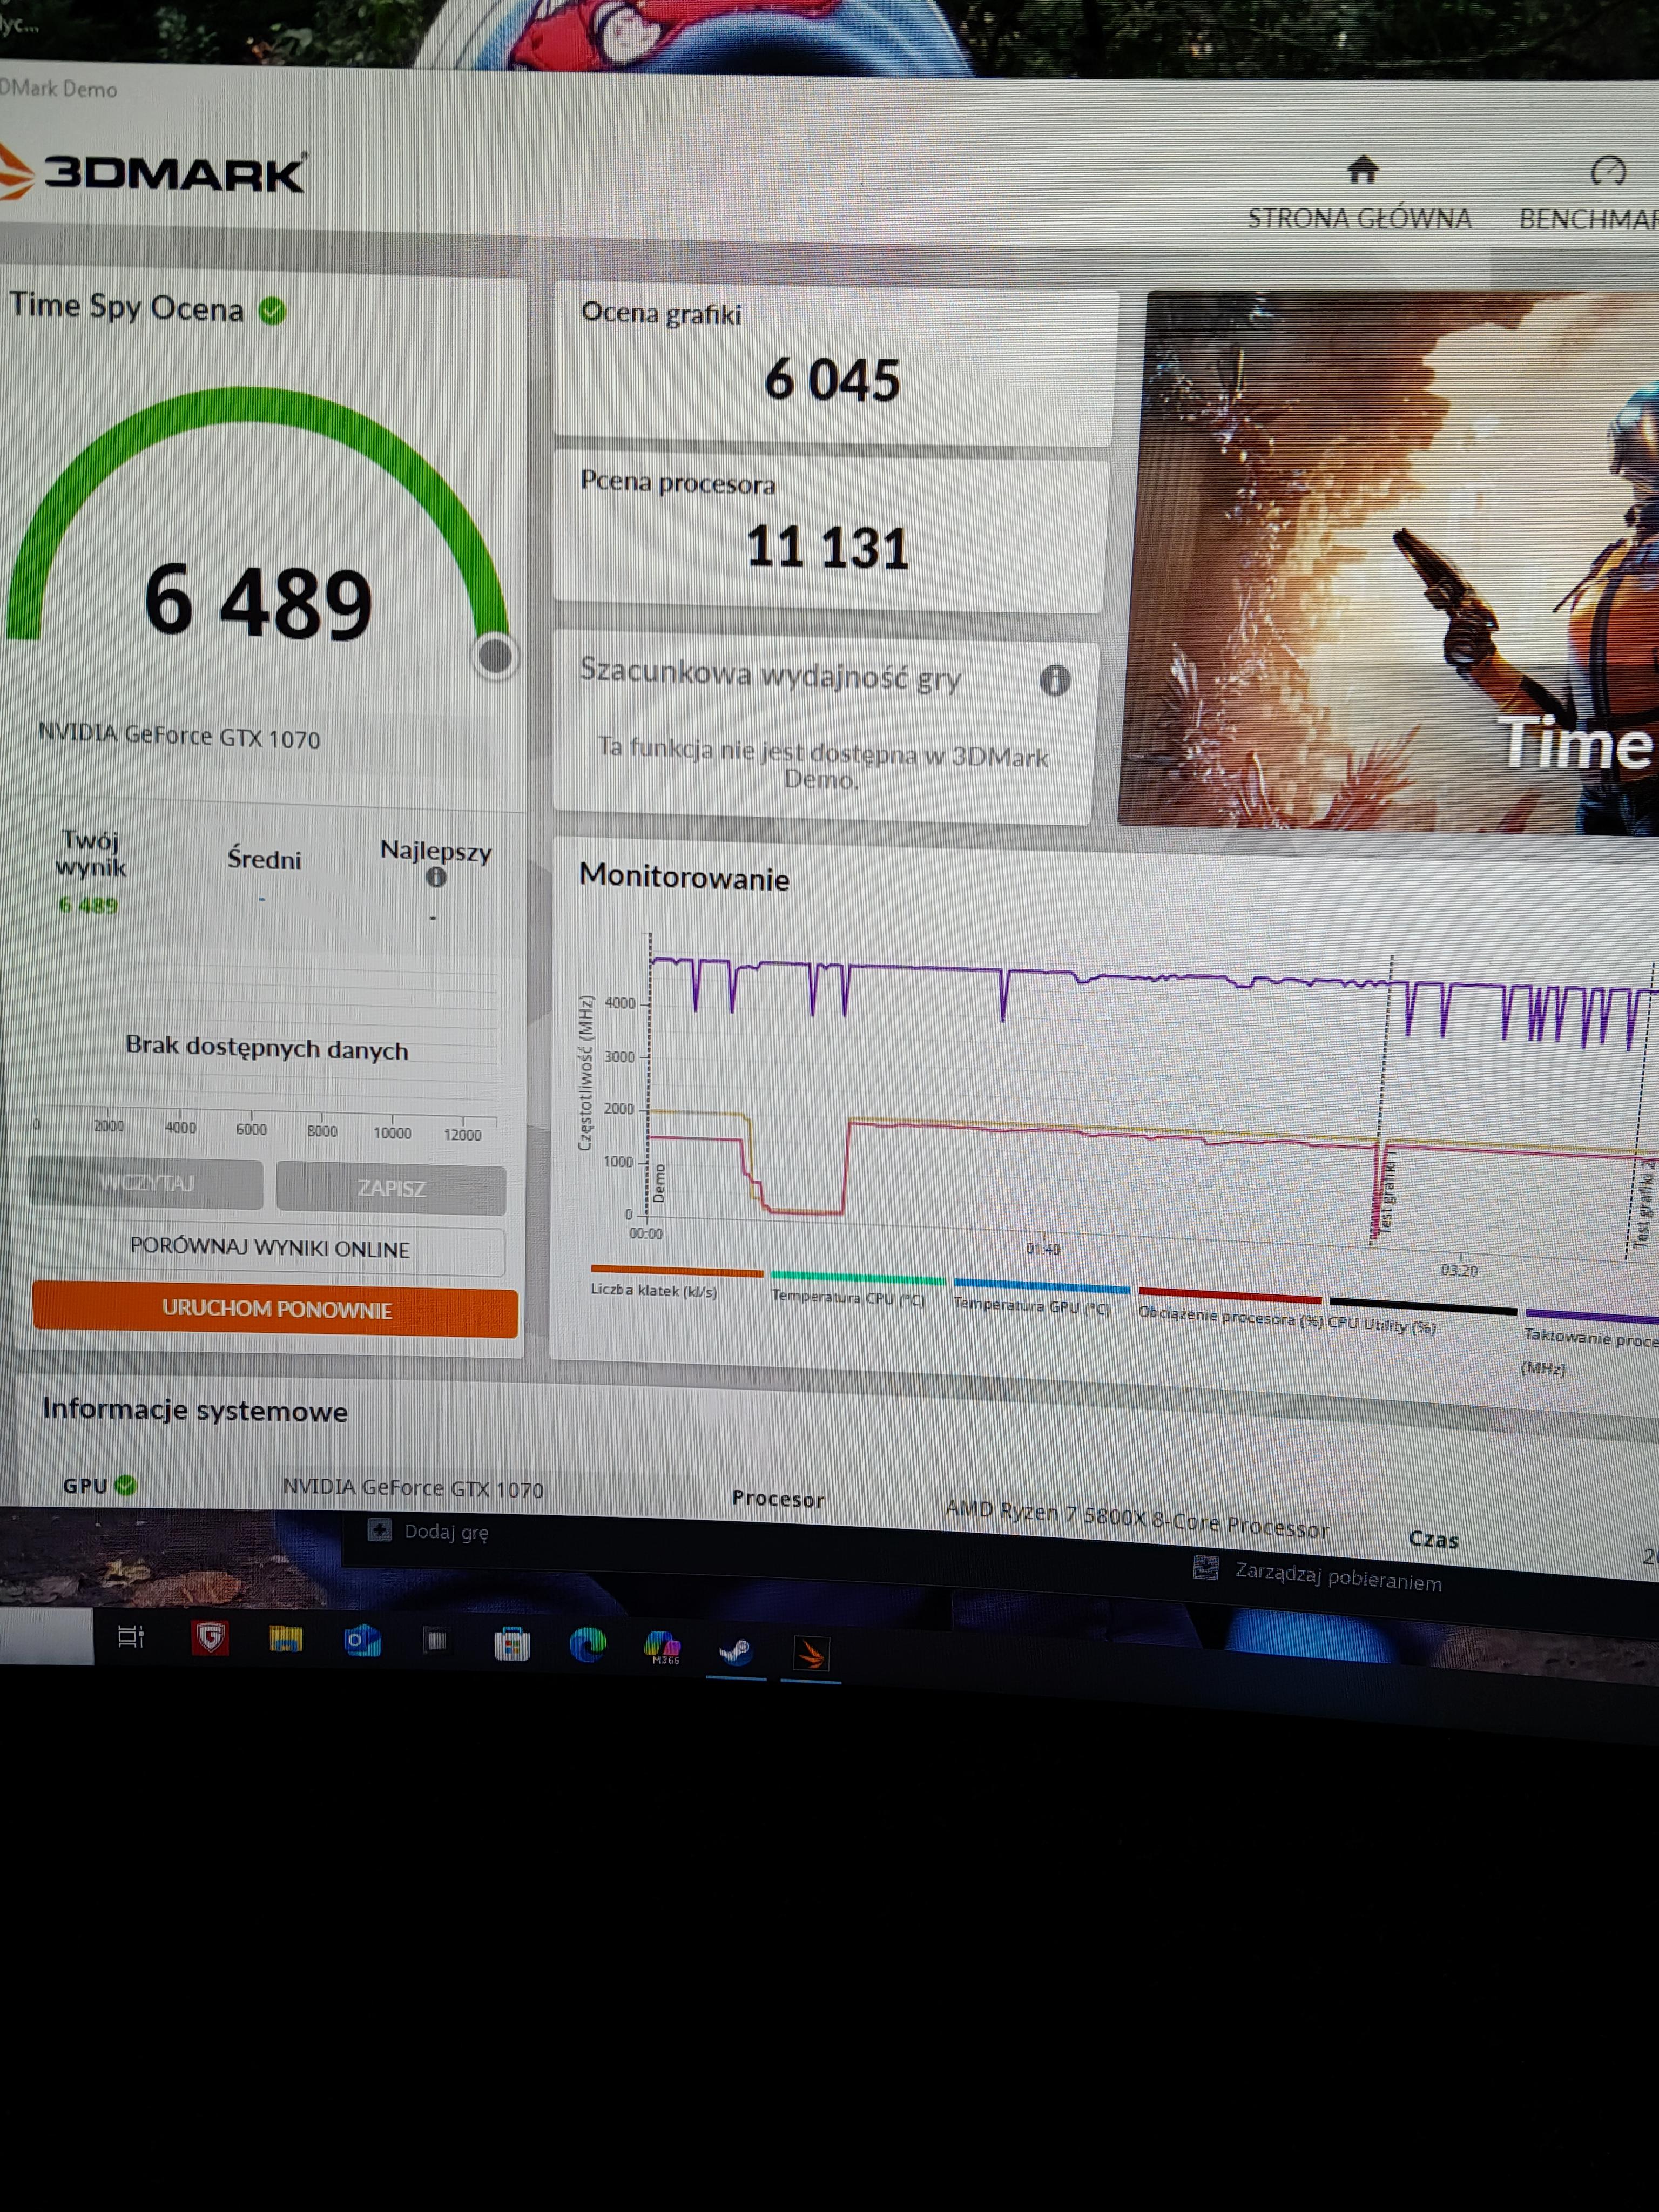Click the score gauge end handle

coord(495,657)
